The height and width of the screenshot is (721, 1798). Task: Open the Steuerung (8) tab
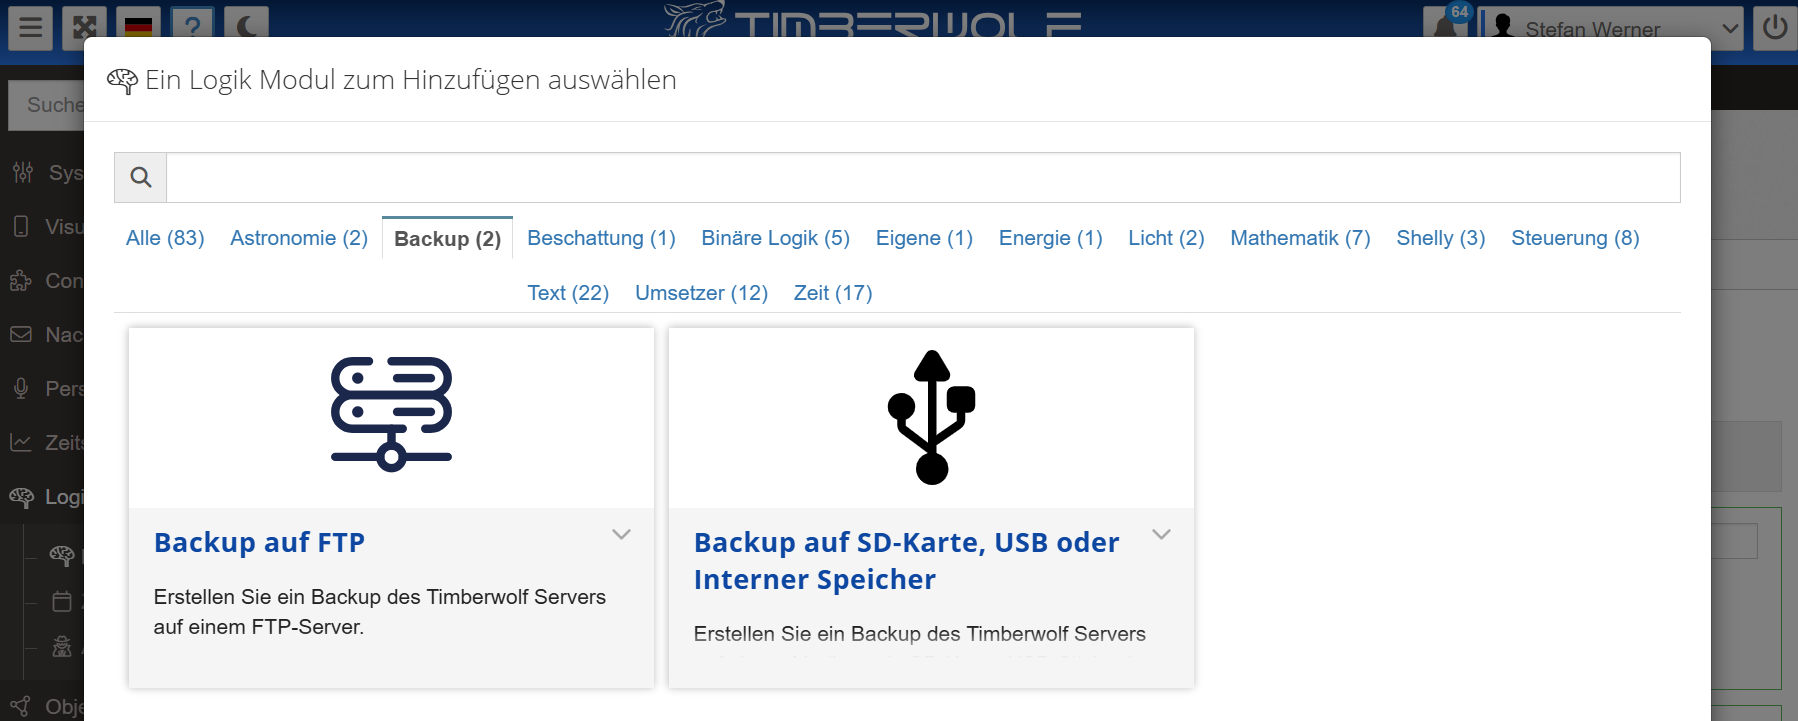tap(1575, 238)
